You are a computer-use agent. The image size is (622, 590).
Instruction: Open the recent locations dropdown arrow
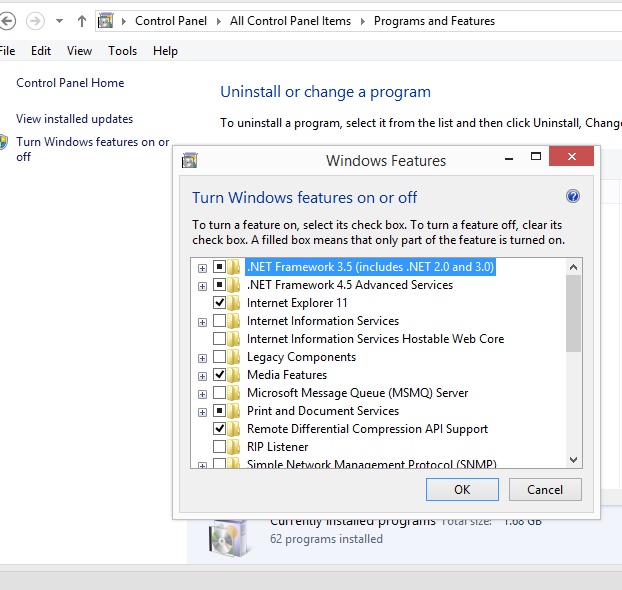pyautogui.click(x=59, y=21)
